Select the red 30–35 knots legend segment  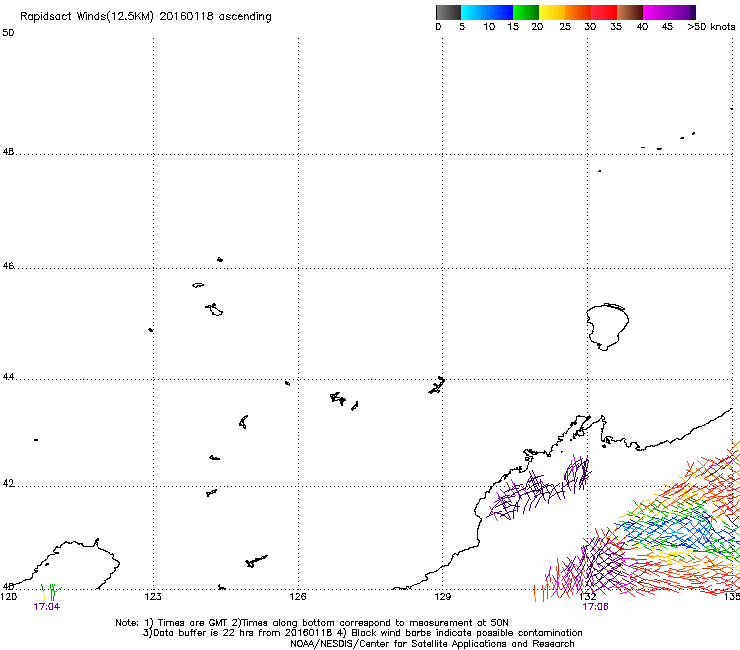click(604, 12)
